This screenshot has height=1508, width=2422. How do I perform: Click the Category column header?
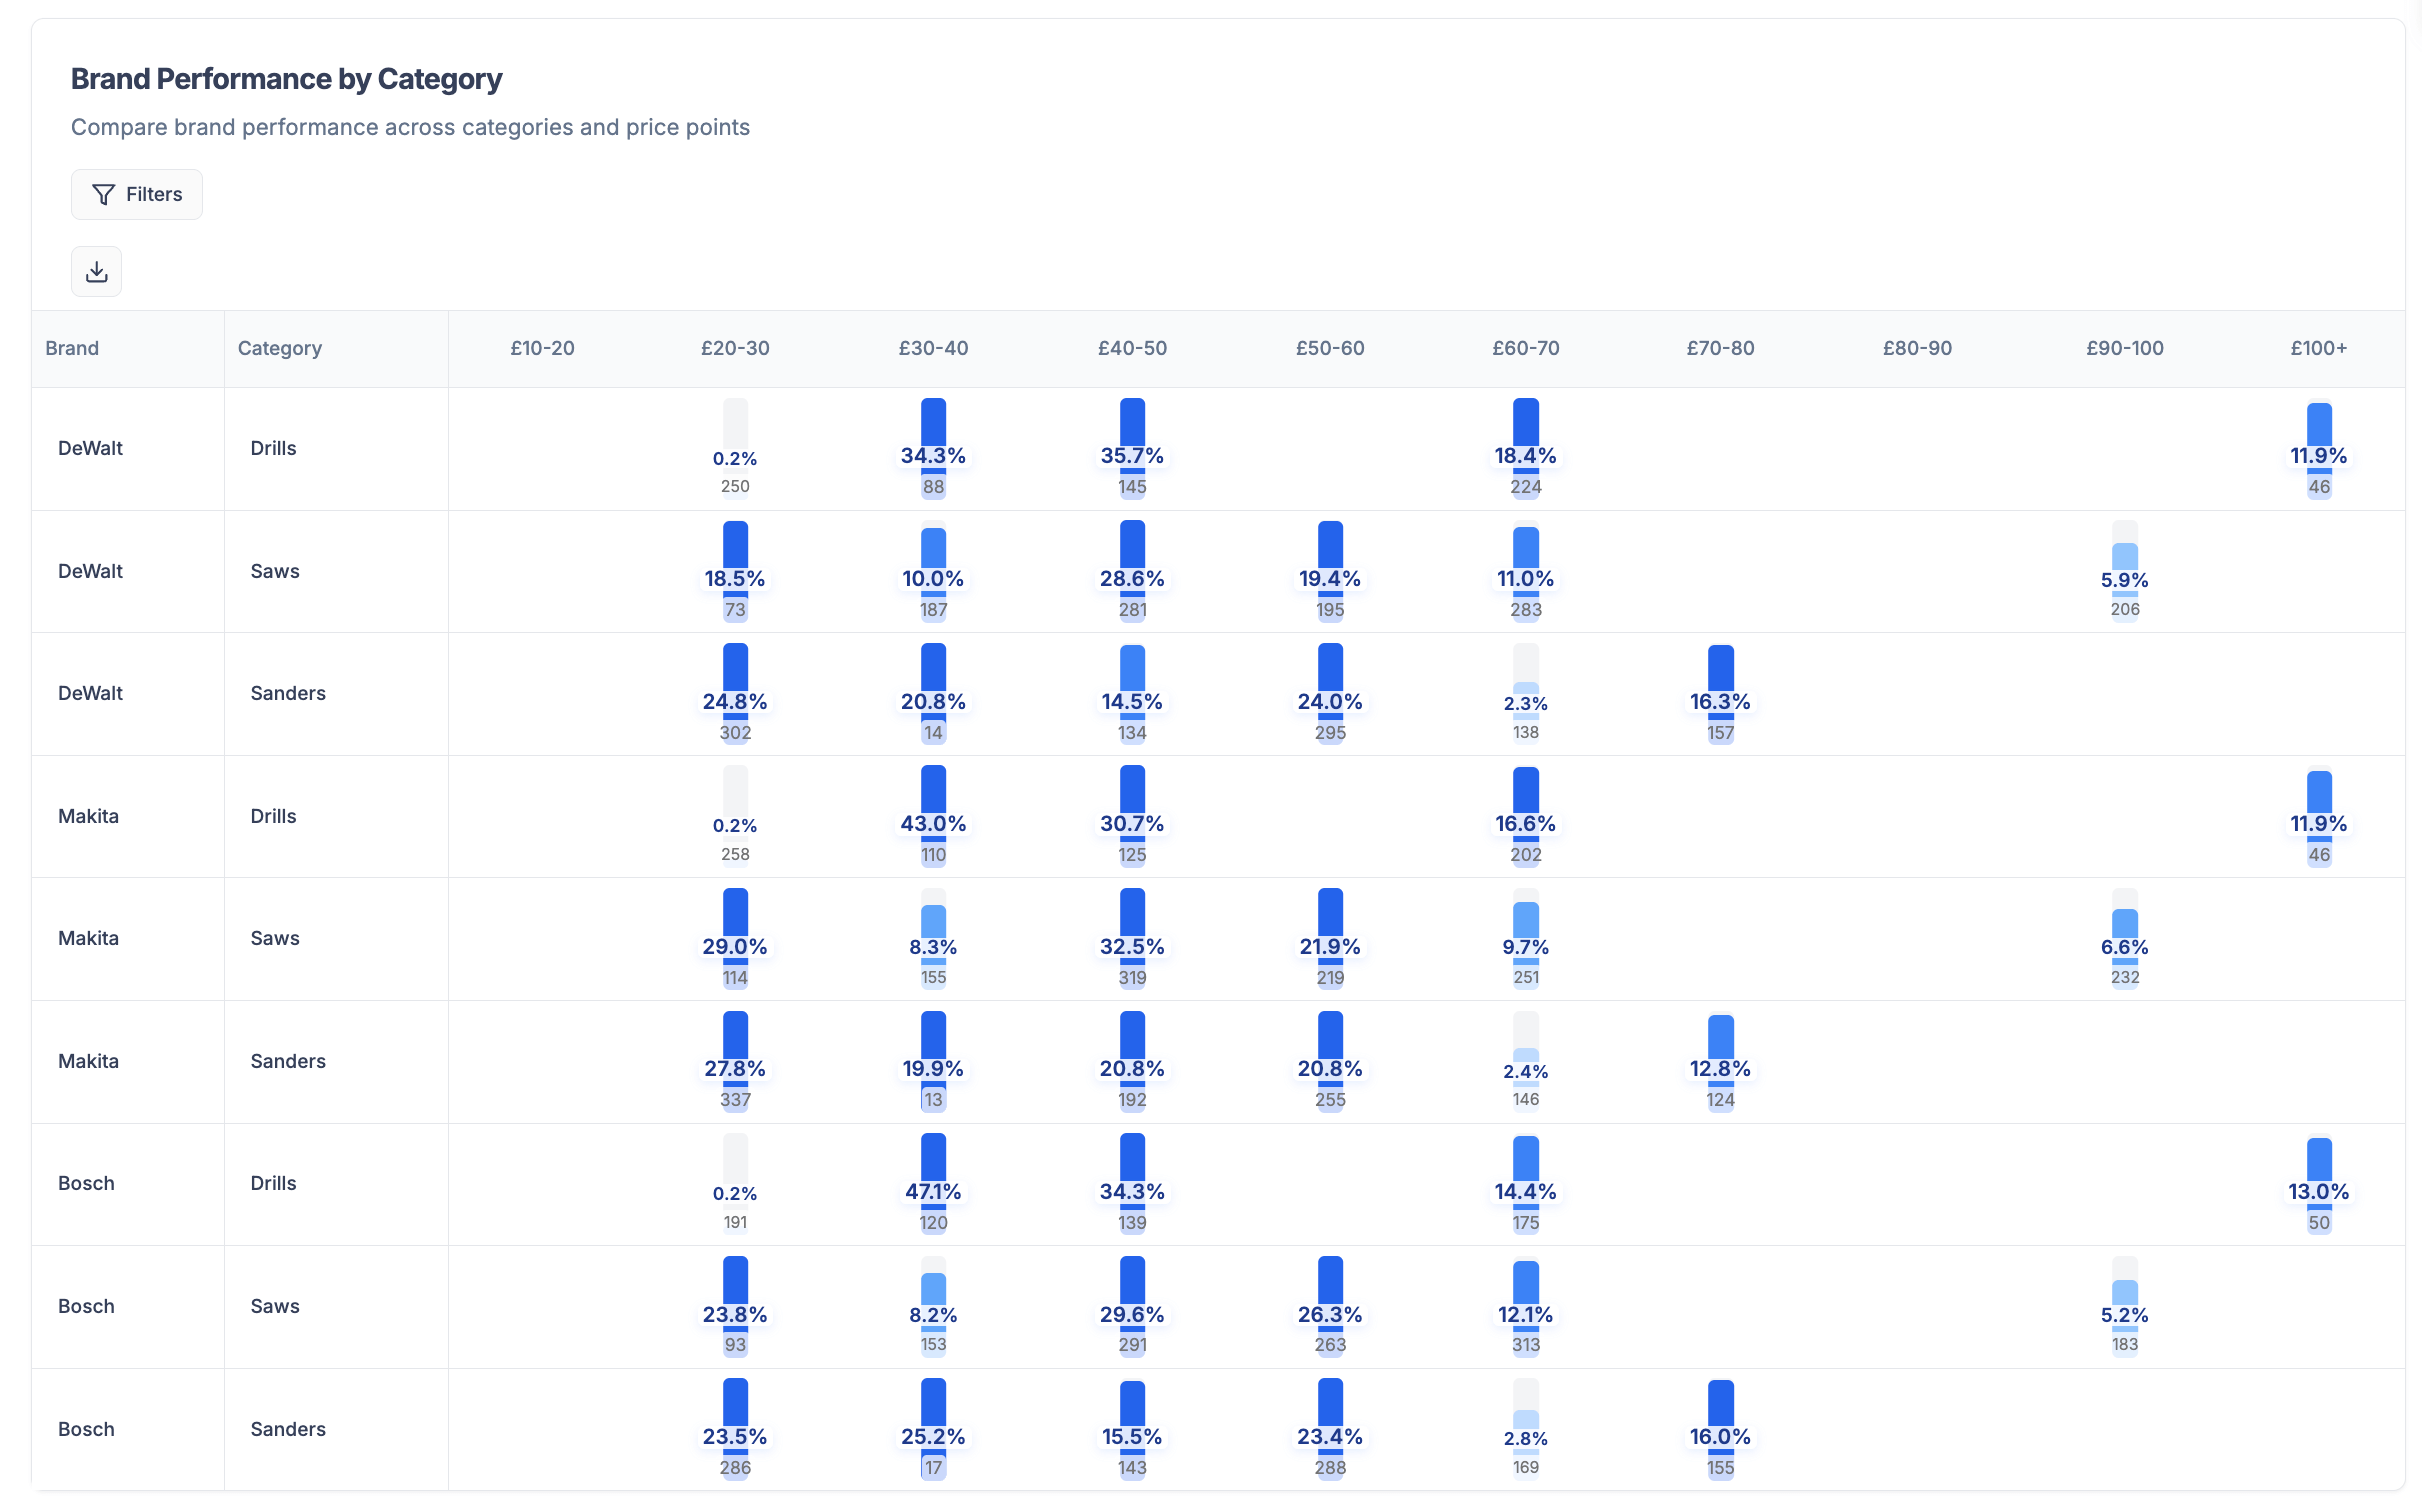pos(279,348)
